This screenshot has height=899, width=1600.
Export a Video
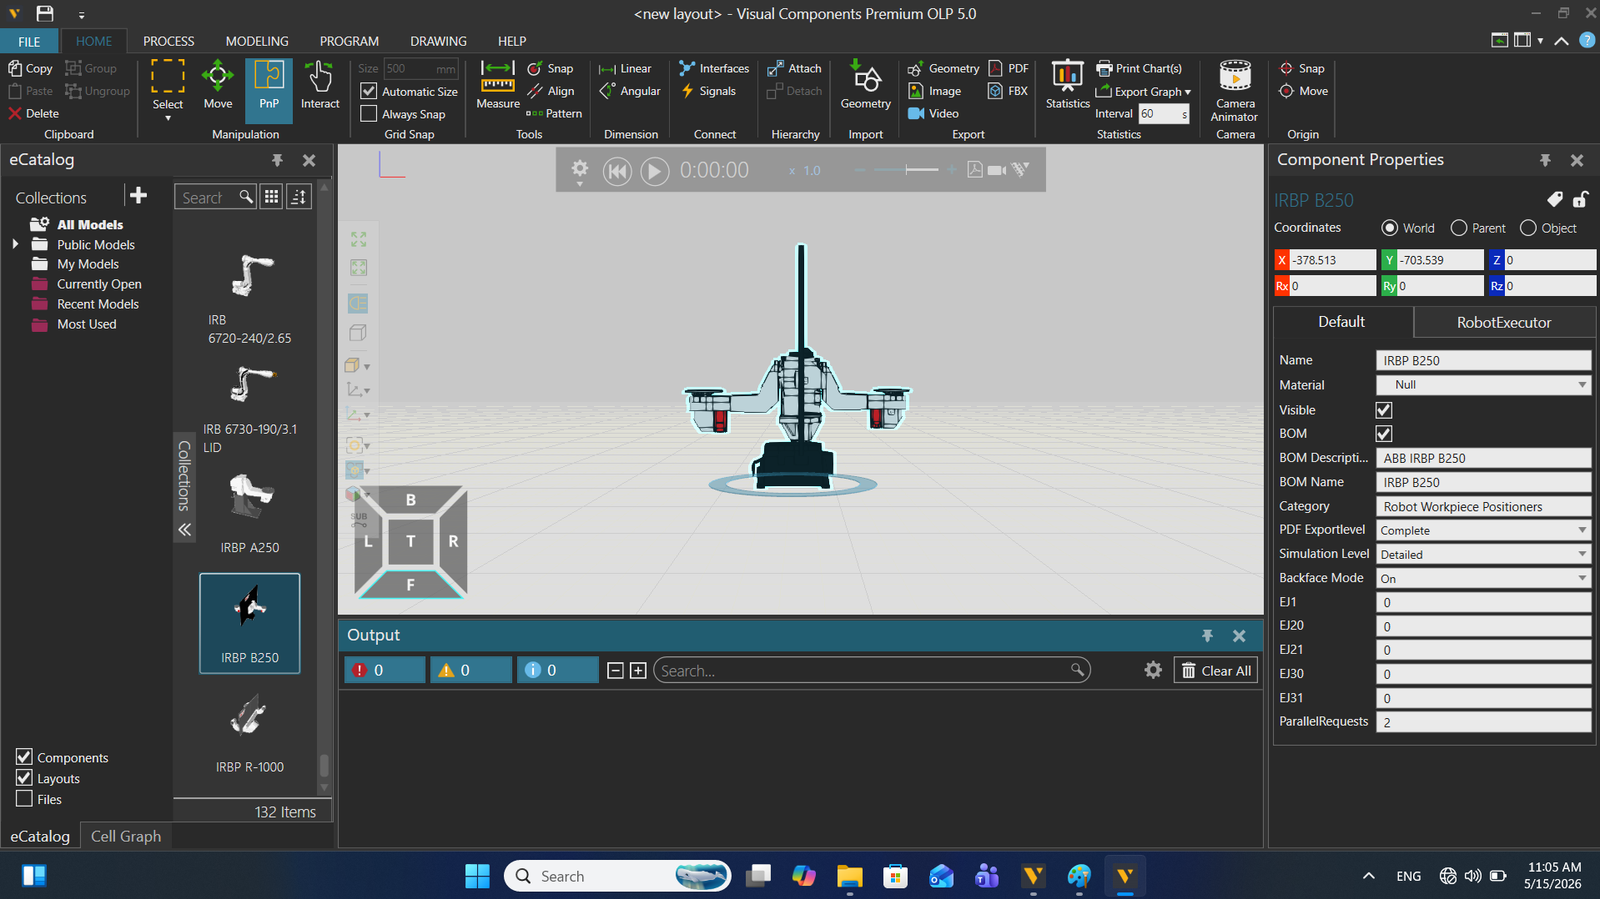(x=933, y=114)
